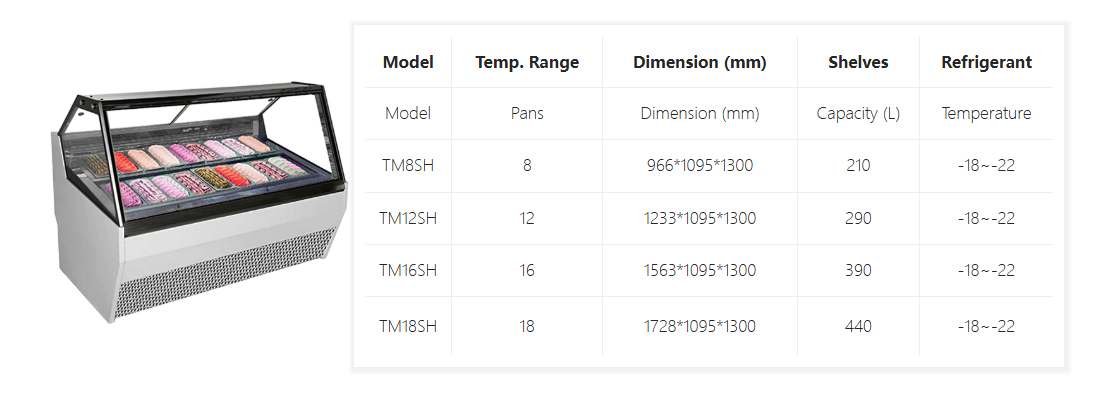The image size is (1095, 404).
Task: Click the Refrigerant column header
Action: pyautogui.click(x=986, y=62)
